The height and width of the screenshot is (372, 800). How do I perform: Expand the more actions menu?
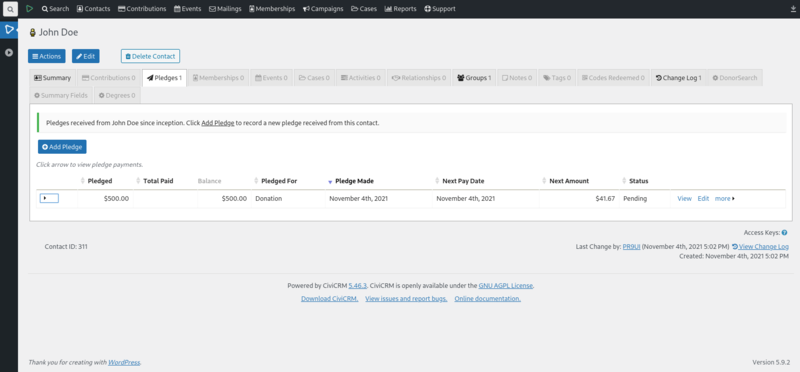coord(725,199)
